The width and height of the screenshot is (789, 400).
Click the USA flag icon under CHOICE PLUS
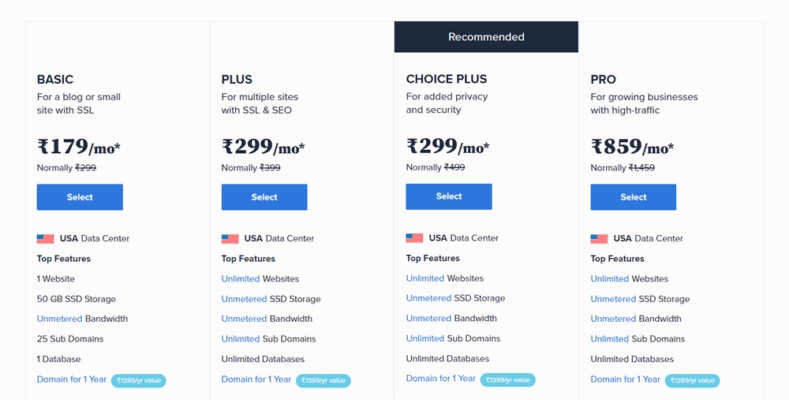414,238
